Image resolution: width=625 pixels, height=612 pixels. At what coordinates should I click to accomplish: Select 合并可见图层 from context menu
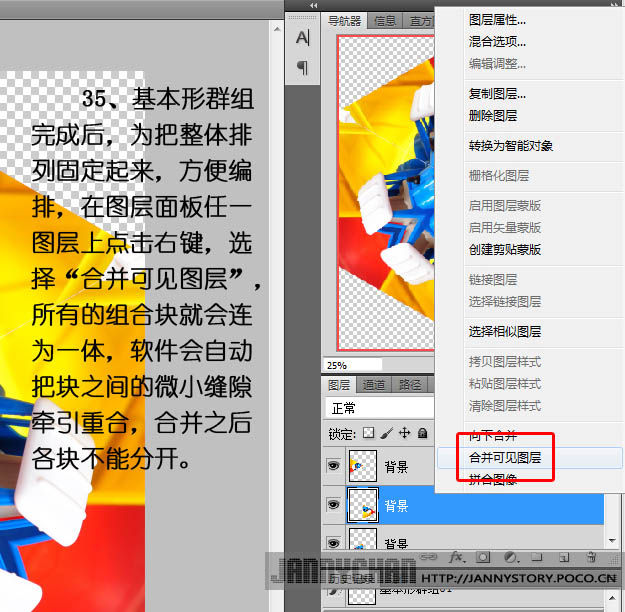pyautogui.click(x=505, y=458)
